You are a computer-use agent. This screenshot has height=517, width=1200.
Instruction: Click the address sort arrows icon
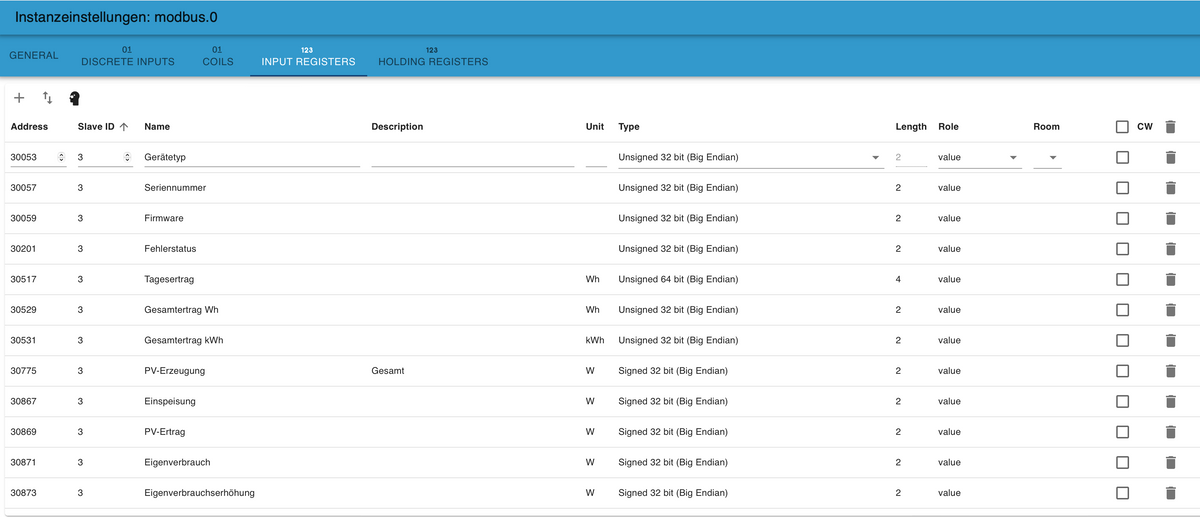coord(47,98)
